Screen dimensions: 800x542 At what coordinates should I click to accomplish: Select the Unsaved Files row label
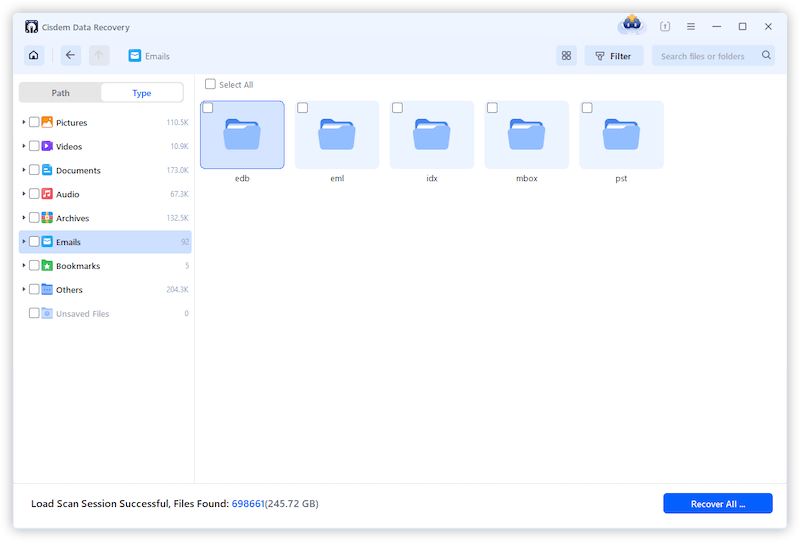[83, 314]
